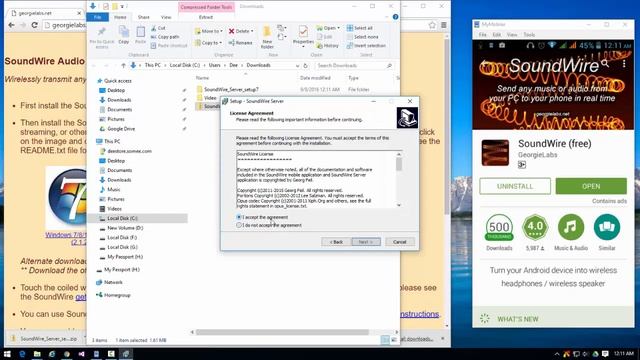640x360 pixels.
Task: Click the Open button in the phone window
Action: click(x=591, y=186)
